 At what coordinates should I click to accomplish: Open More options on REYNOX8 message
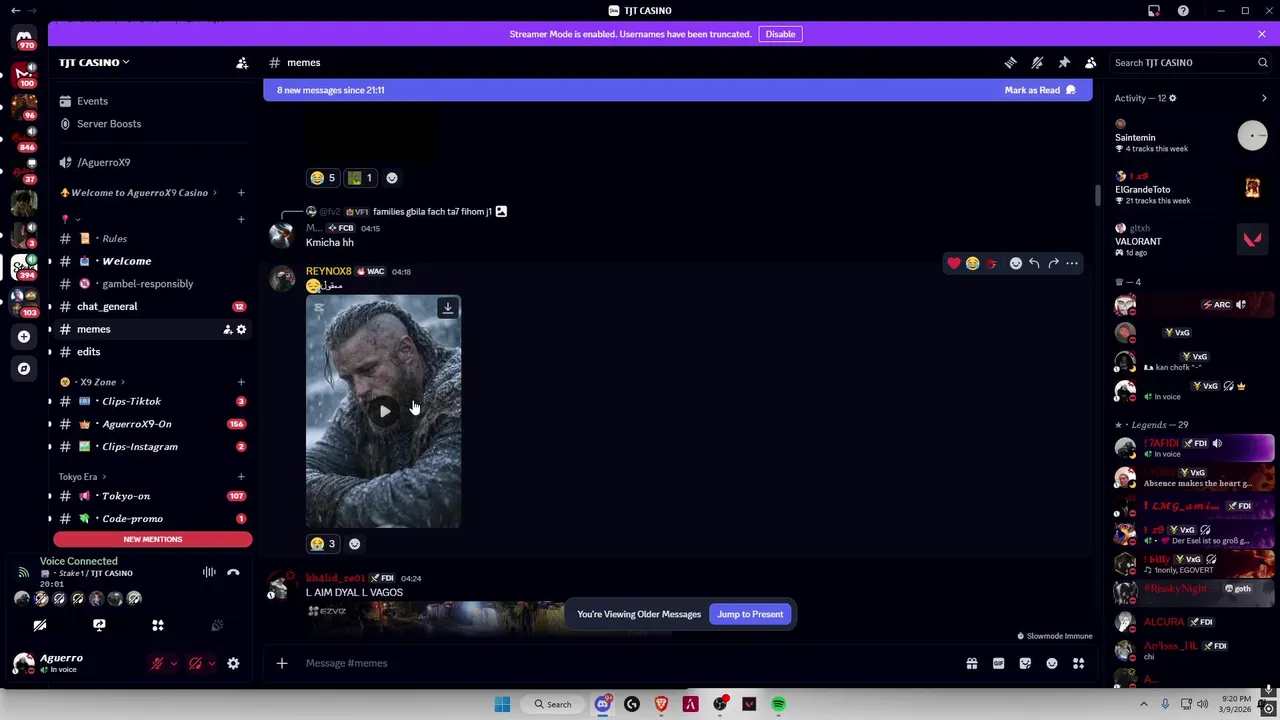point(1072,263)
